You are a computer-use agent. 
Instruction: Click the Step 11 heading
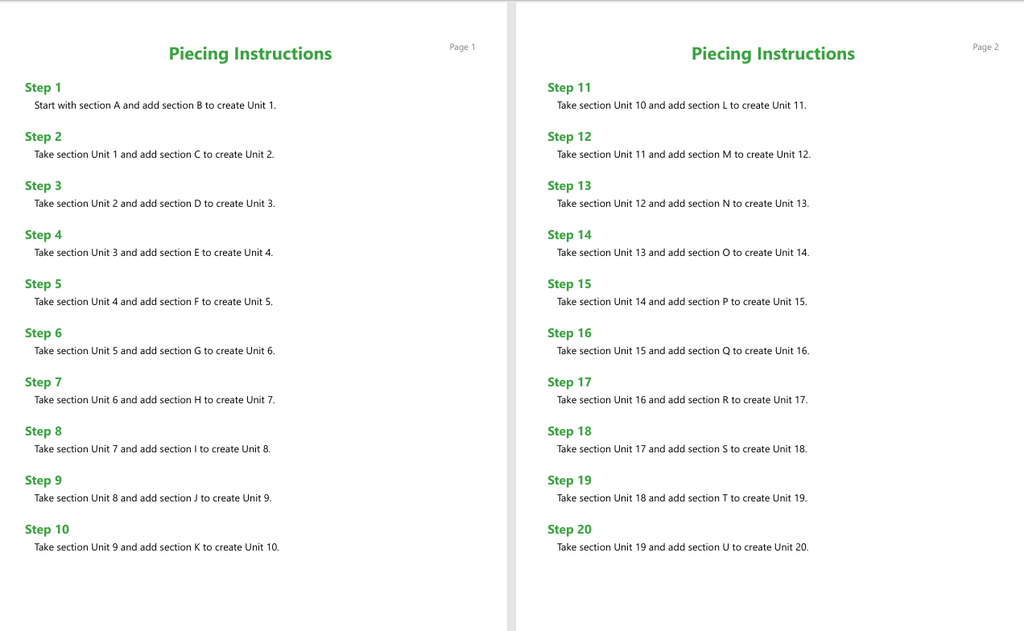(x=569, y=88)
